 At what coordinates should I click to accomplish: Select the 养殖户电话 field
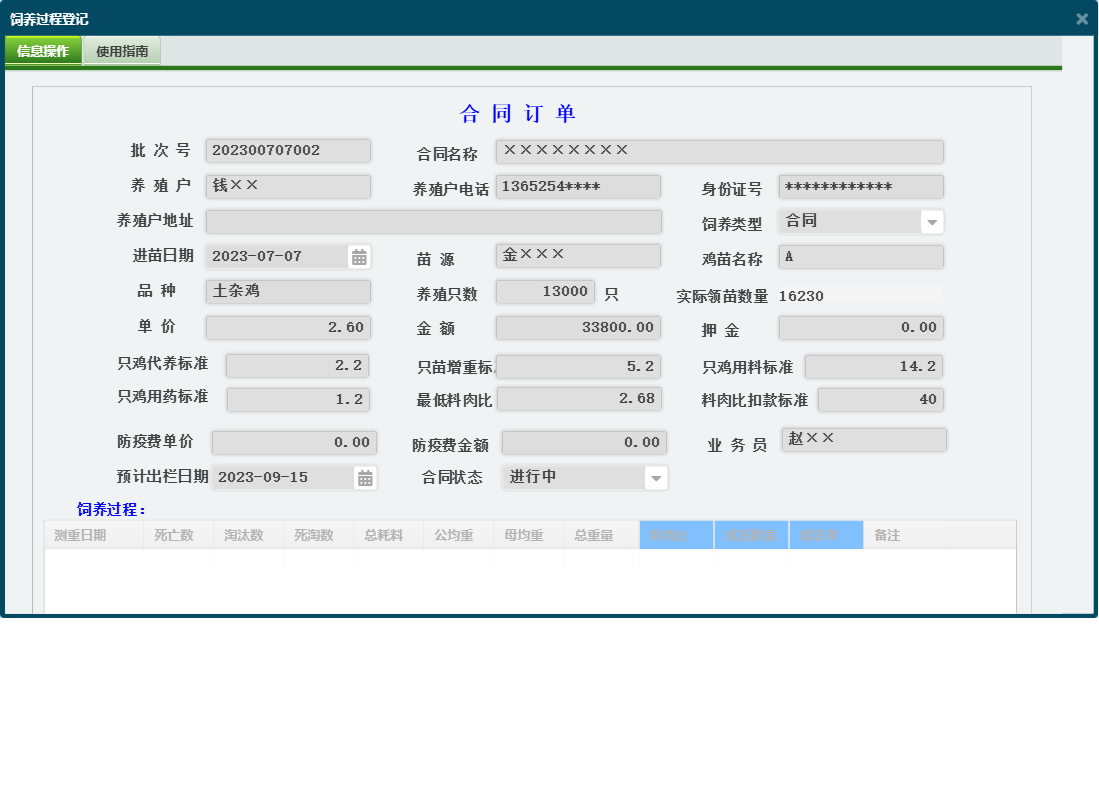[x=577, y=186]
